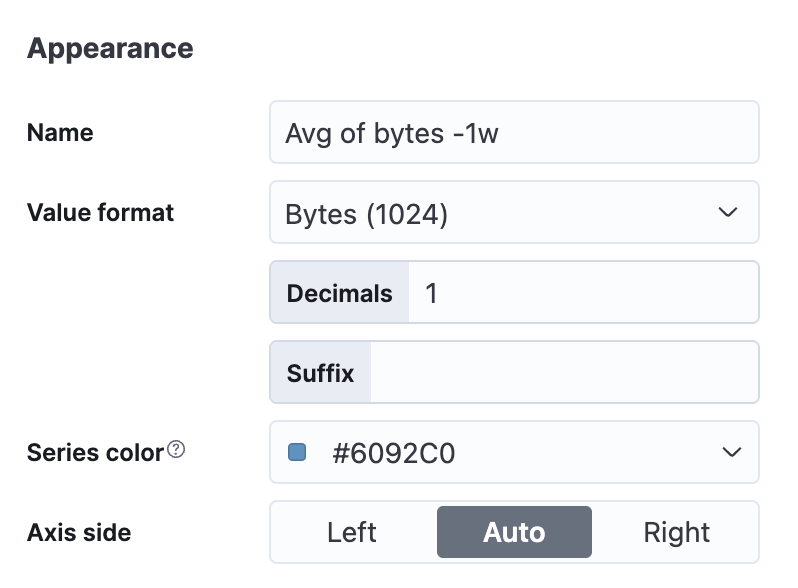
Task: Click the Series color label text
Action: tap(95, 453)
